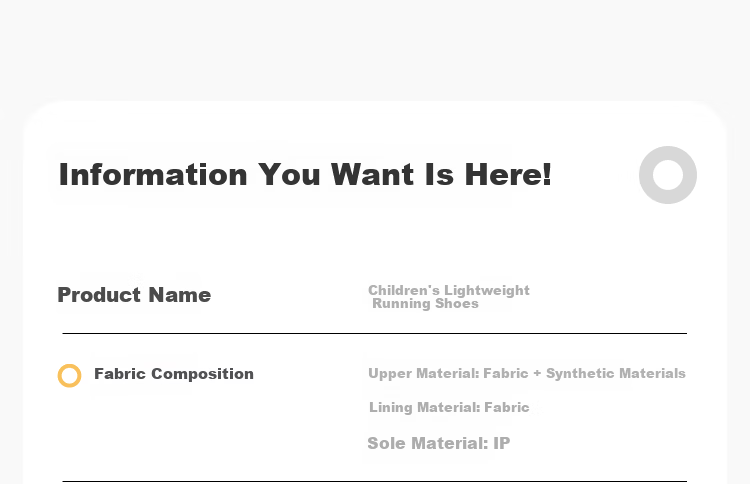750x484 pixels.
Task: Click the 'Information You Want Is Here!' heading
Action: point(305,175)
